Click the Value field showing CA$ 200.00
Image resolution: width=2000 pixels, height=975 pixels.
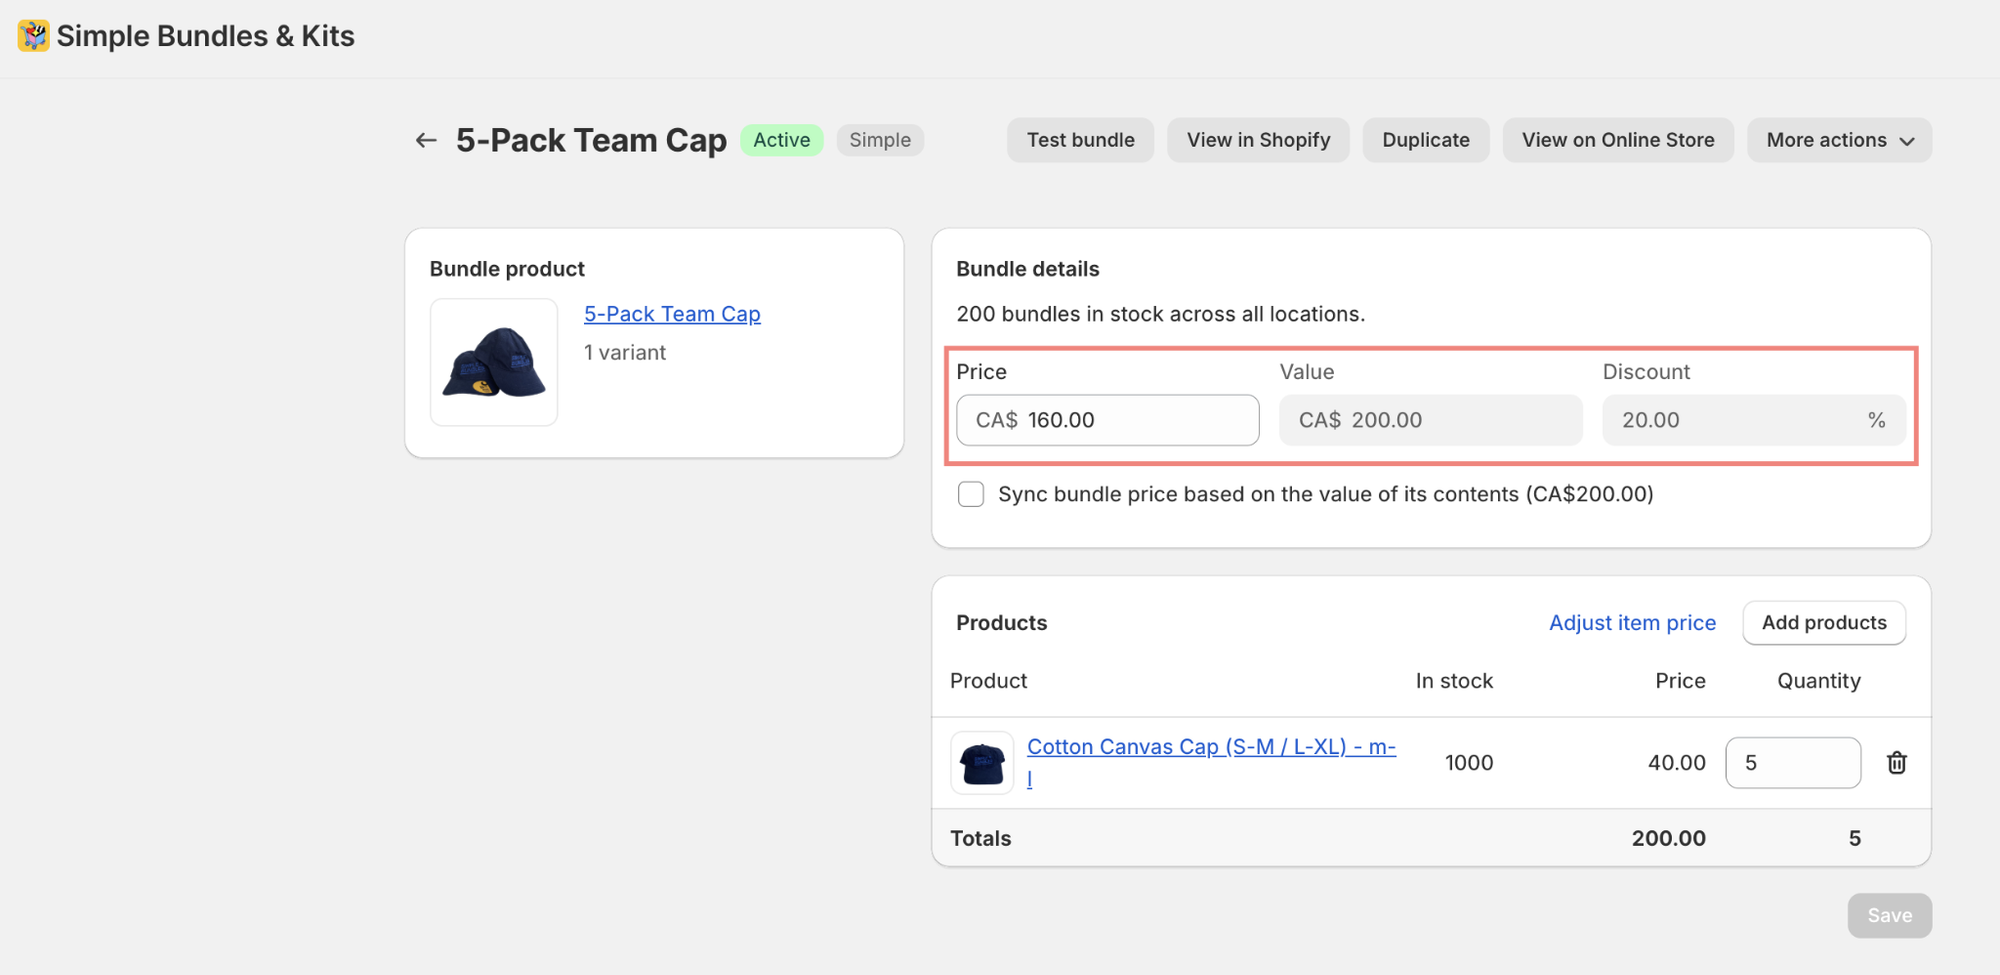point(1430,420)
